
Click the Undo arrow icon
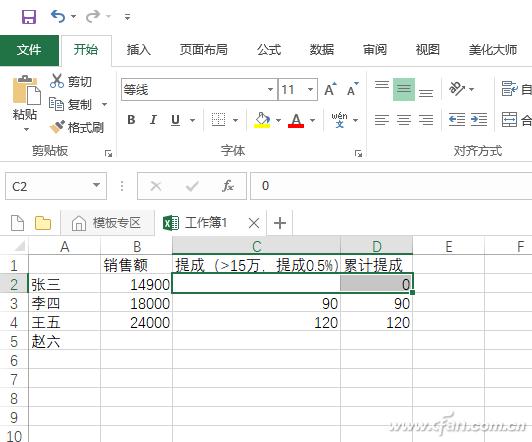(58, 16)
